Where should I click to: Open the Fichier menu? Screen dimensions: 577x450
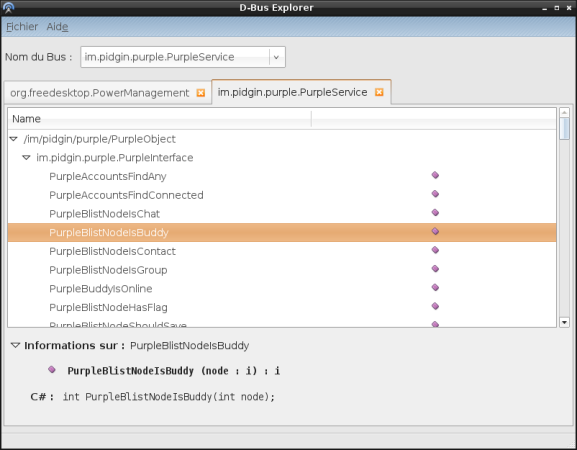pyautogui.click(x=22, y=27)
